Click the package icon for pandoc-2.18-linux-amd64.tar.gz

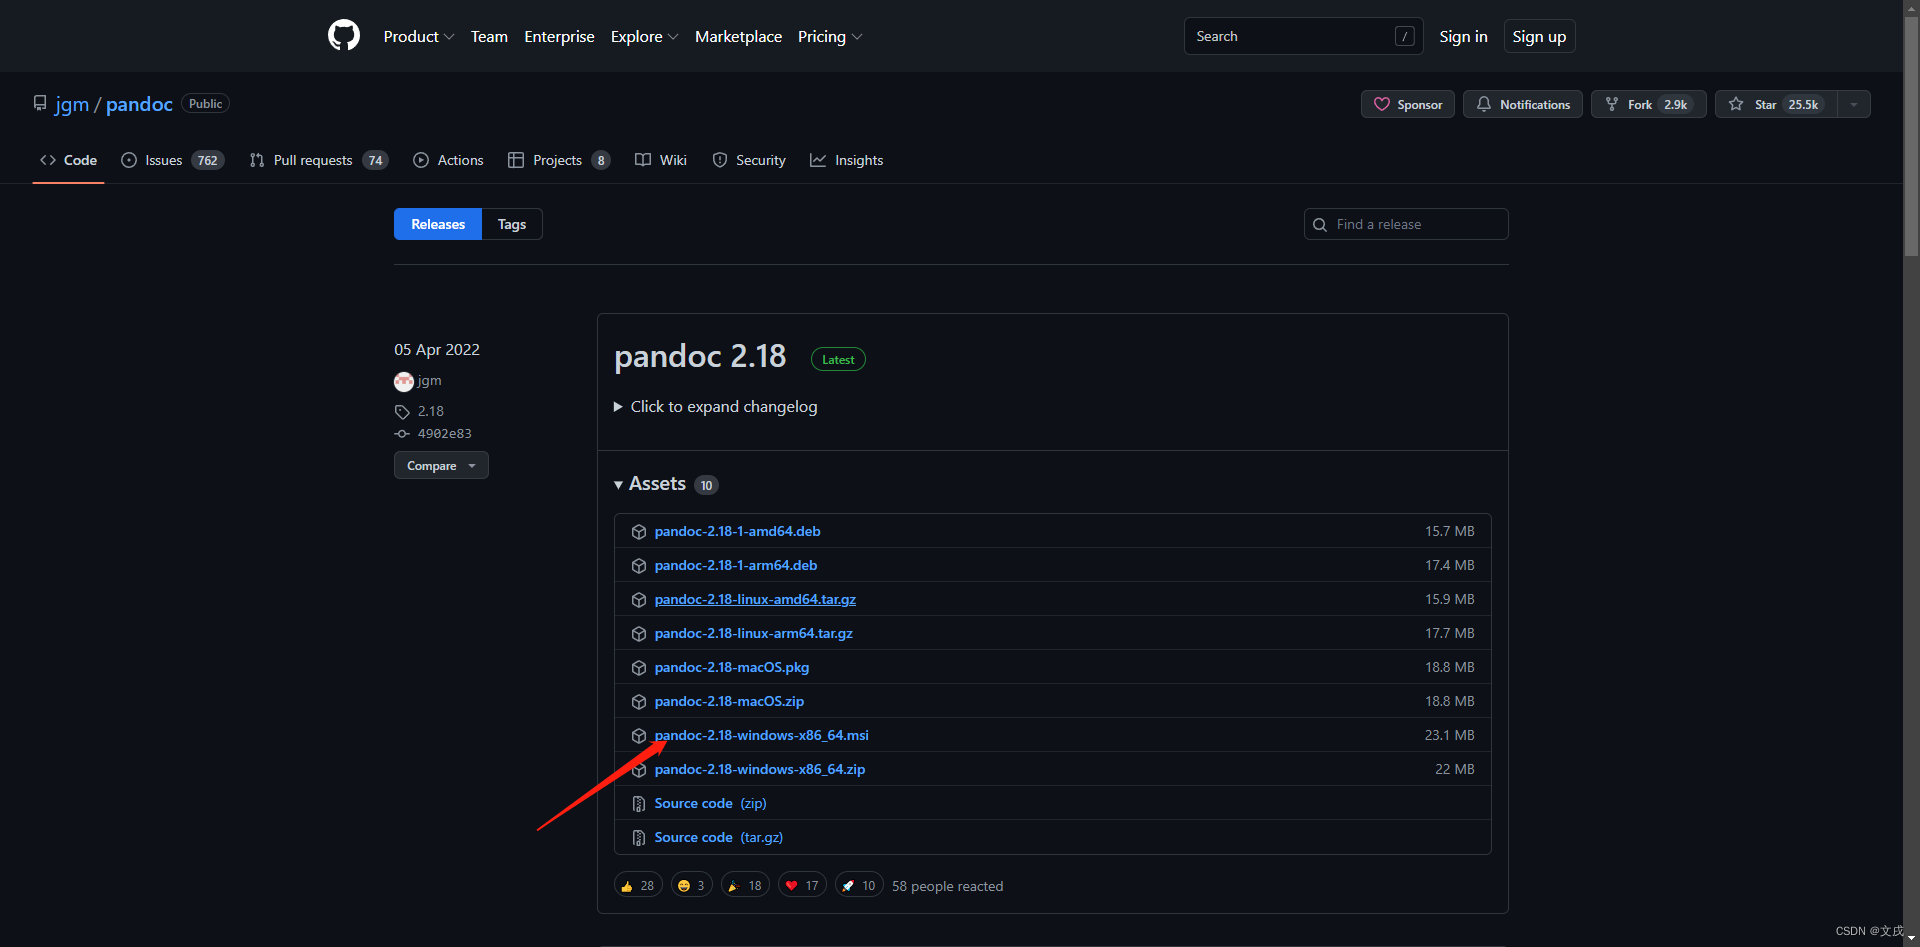click(x=639, y=600)
